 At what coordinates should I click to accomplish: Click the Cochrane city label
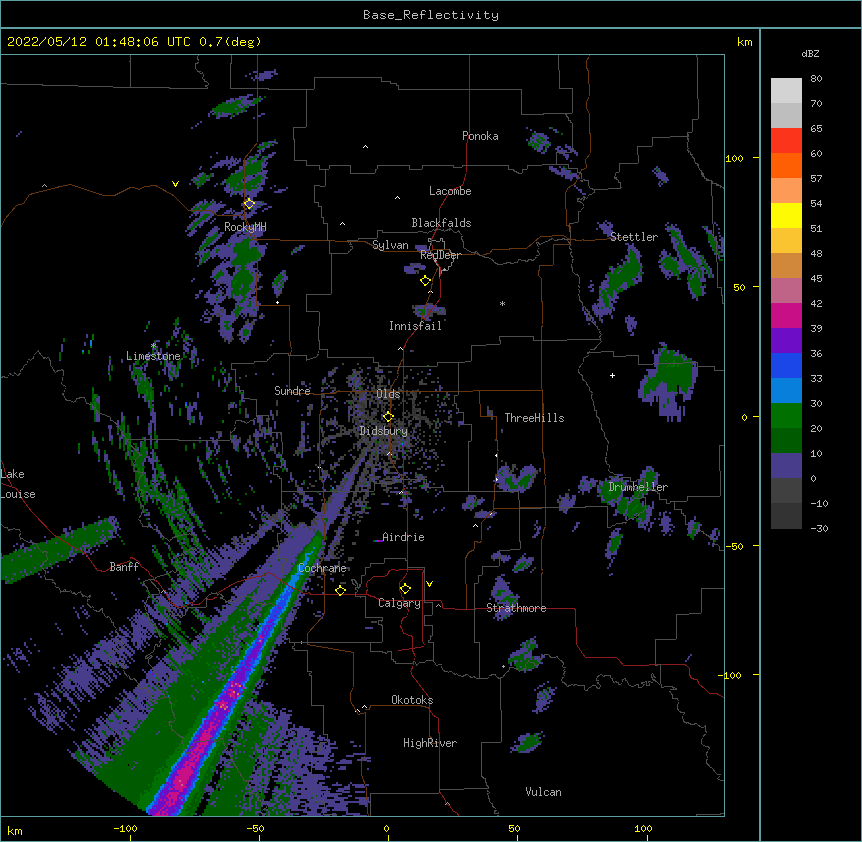pyautogui.click(x=322, y=568)
